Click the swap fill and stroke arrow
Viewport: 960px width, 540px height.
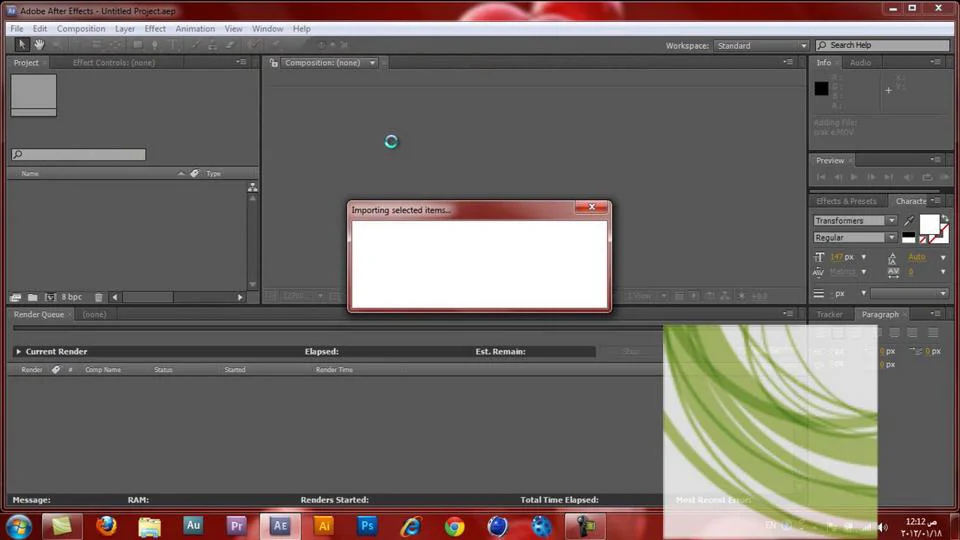coord(945,219)
